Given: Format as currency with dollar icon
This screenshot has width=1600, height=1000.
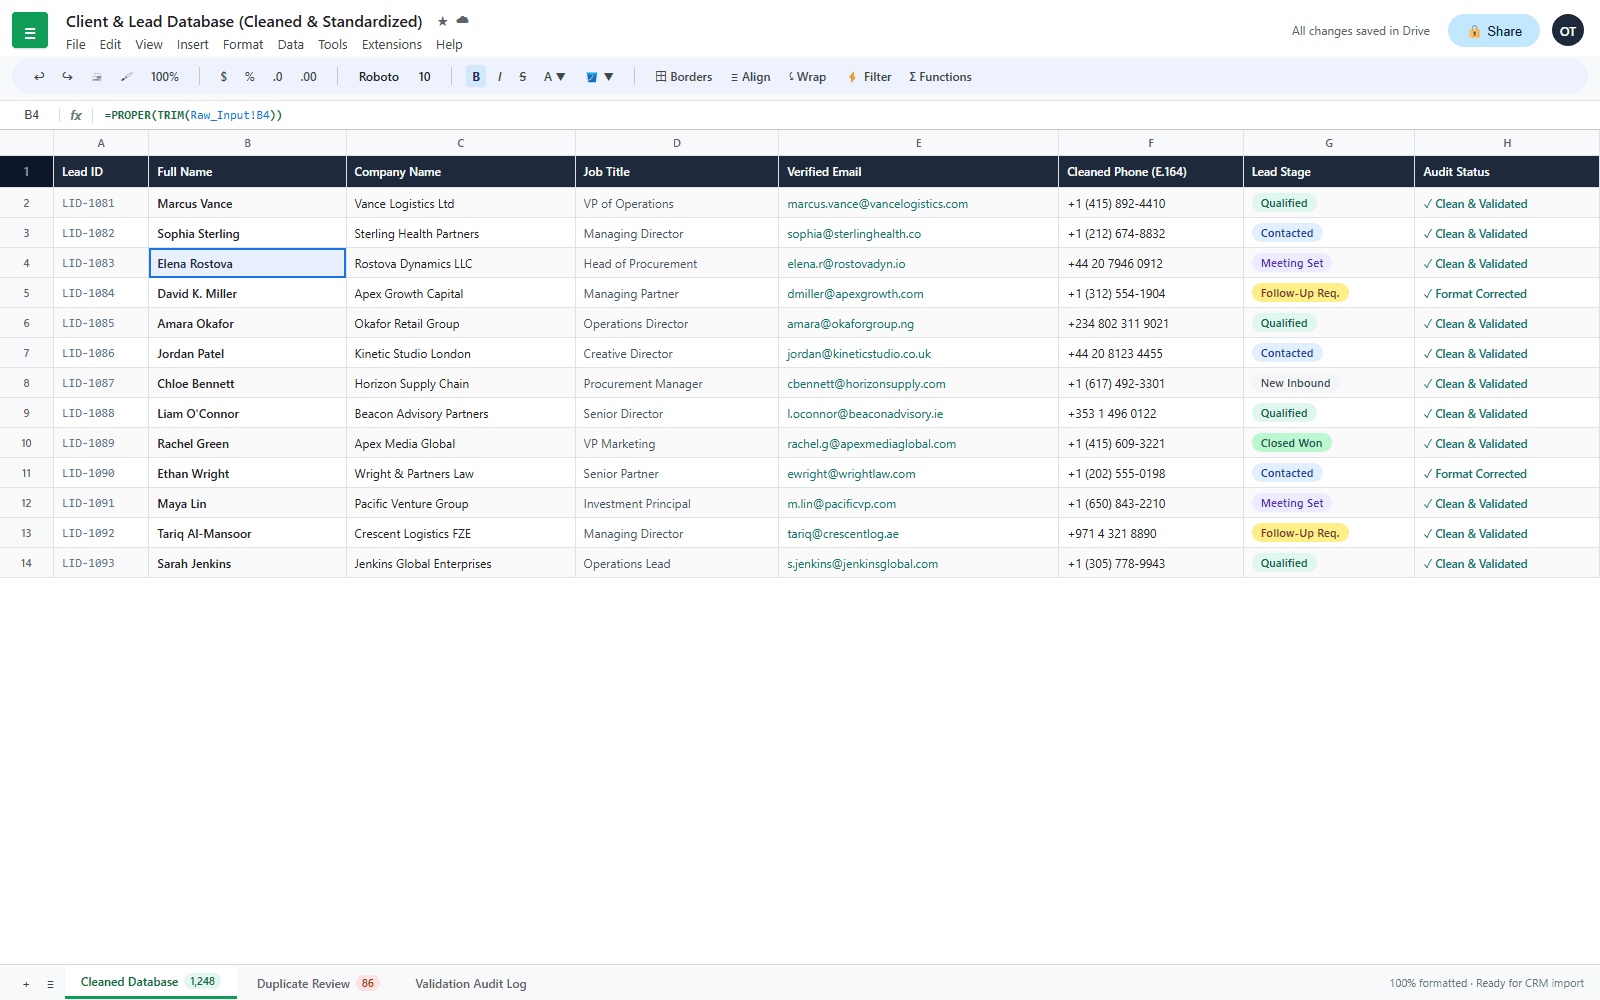Looking at the screenshot, I should coord(223,77).
